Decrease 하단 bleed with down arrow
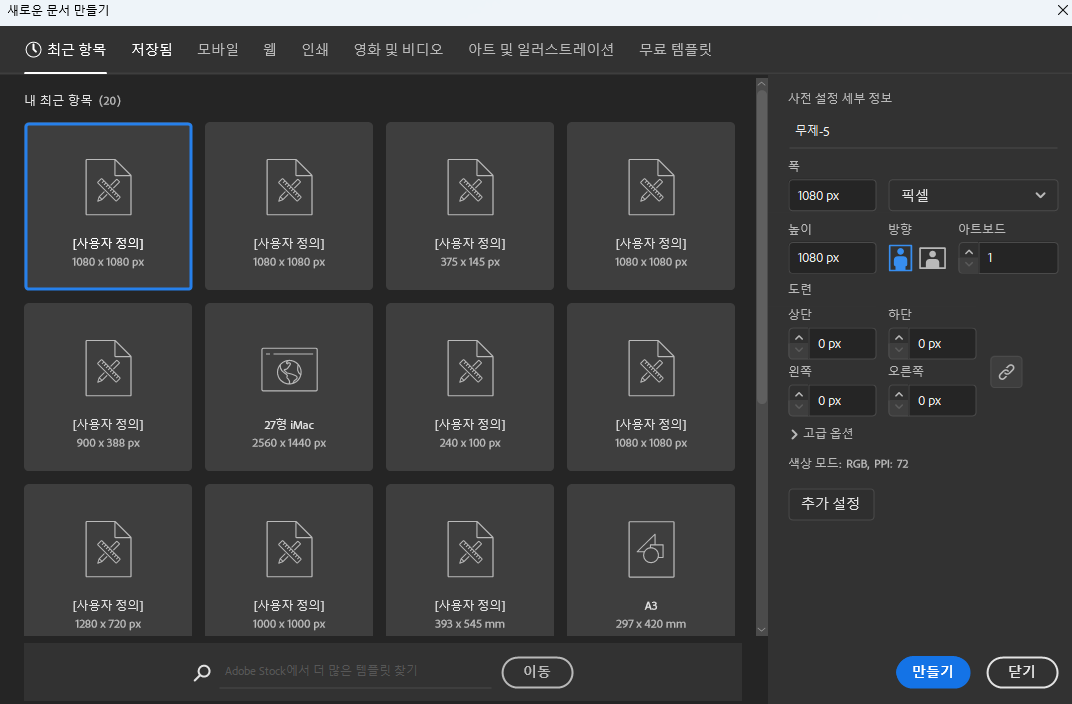The height and width of the screenshot is (704, 1072). click(898, 351)
